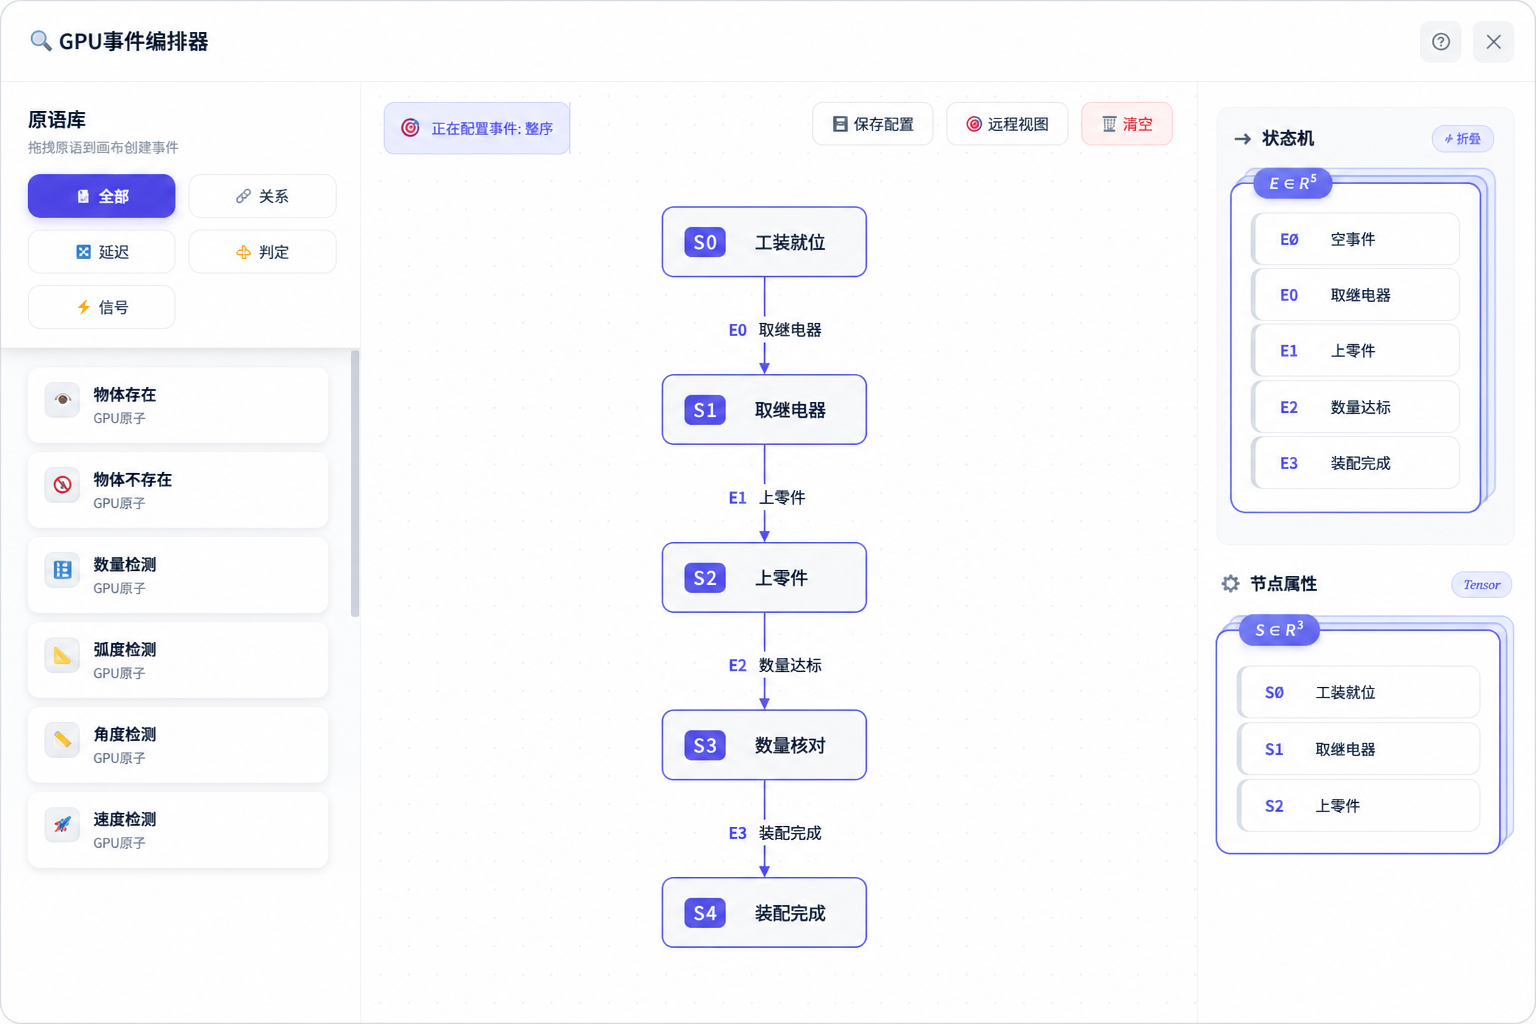Image resolution: width=1536 pixels, height=1024 pixels.
Task: Click the E3 装配完成 edge label on canvas
Action: tap(775, 833)
